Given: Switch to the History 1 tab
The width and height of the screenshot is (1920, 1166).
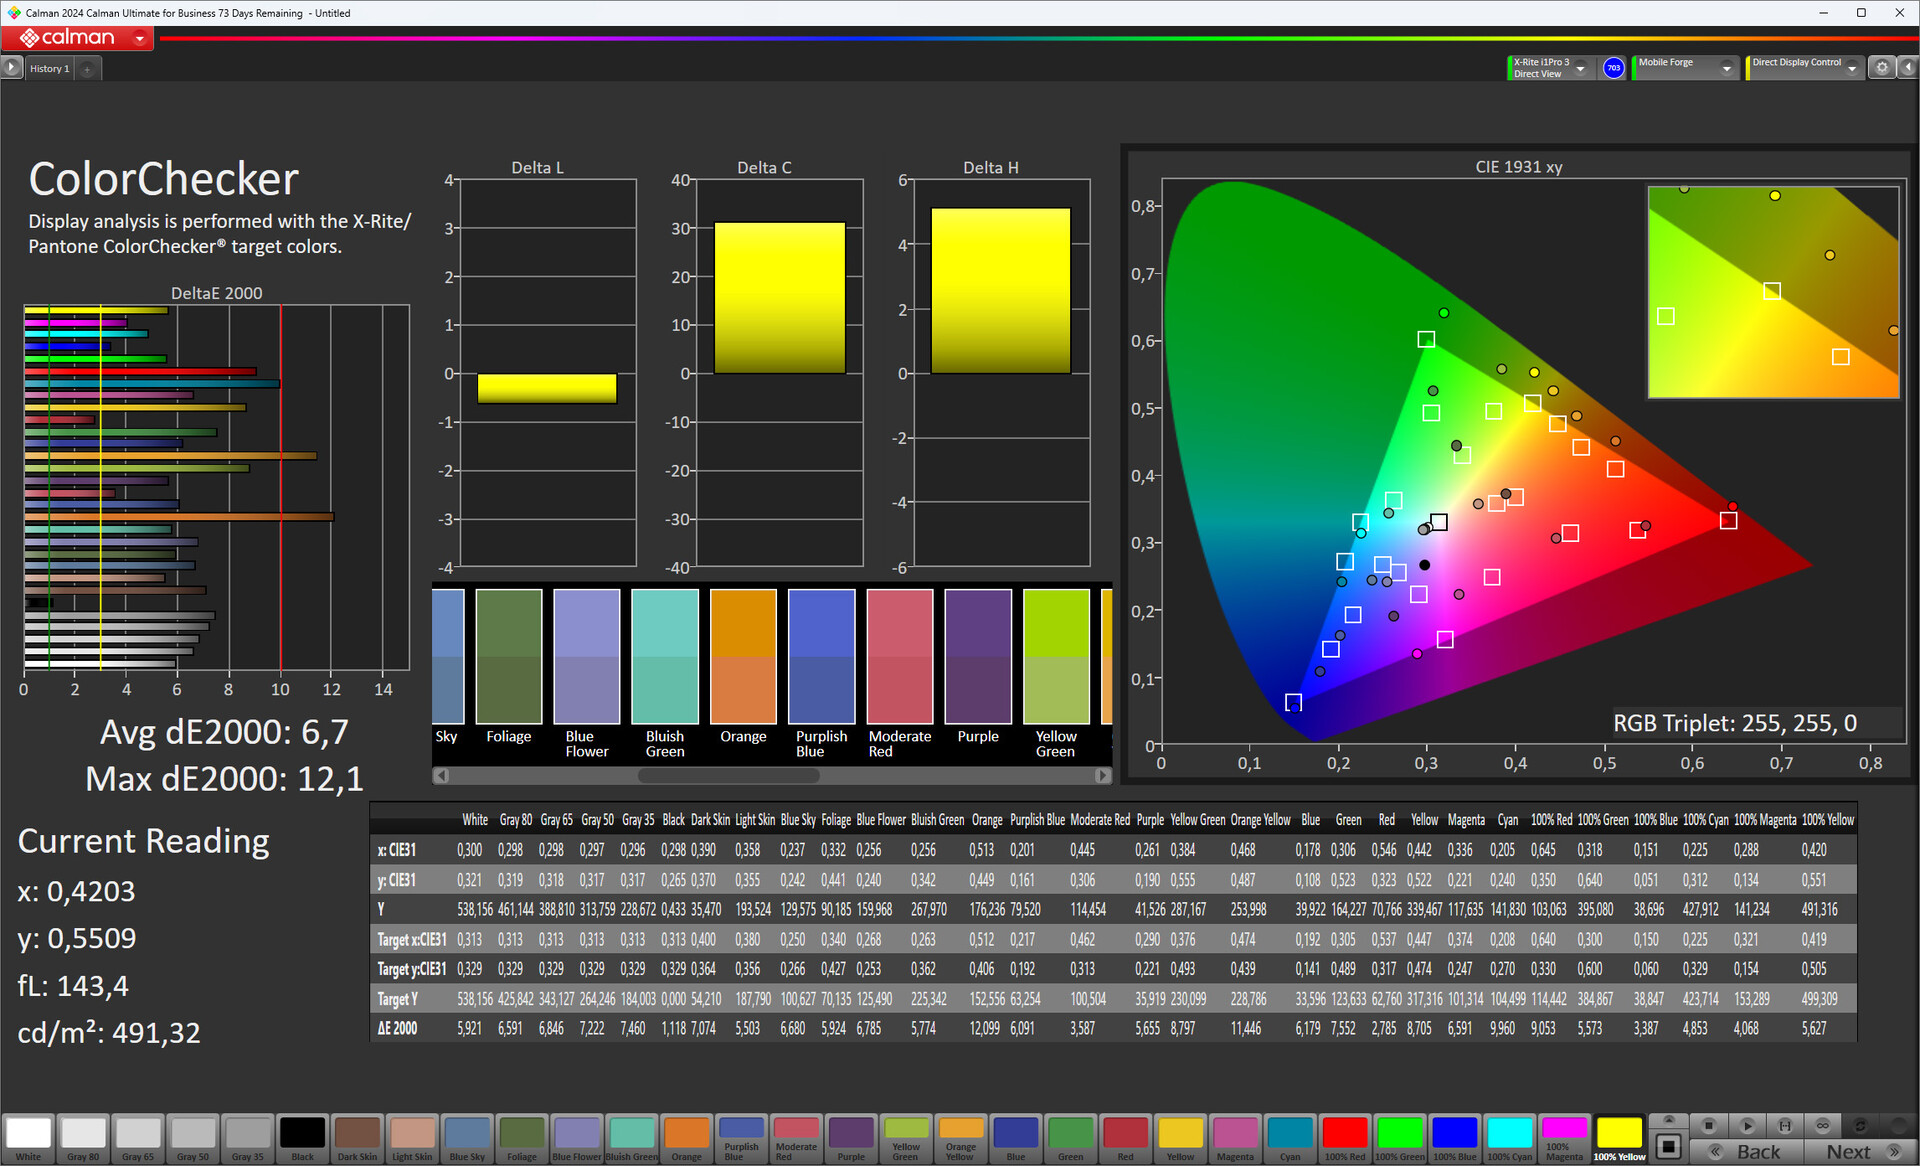Looking at the screenshot, I should (x=50, y=69).
